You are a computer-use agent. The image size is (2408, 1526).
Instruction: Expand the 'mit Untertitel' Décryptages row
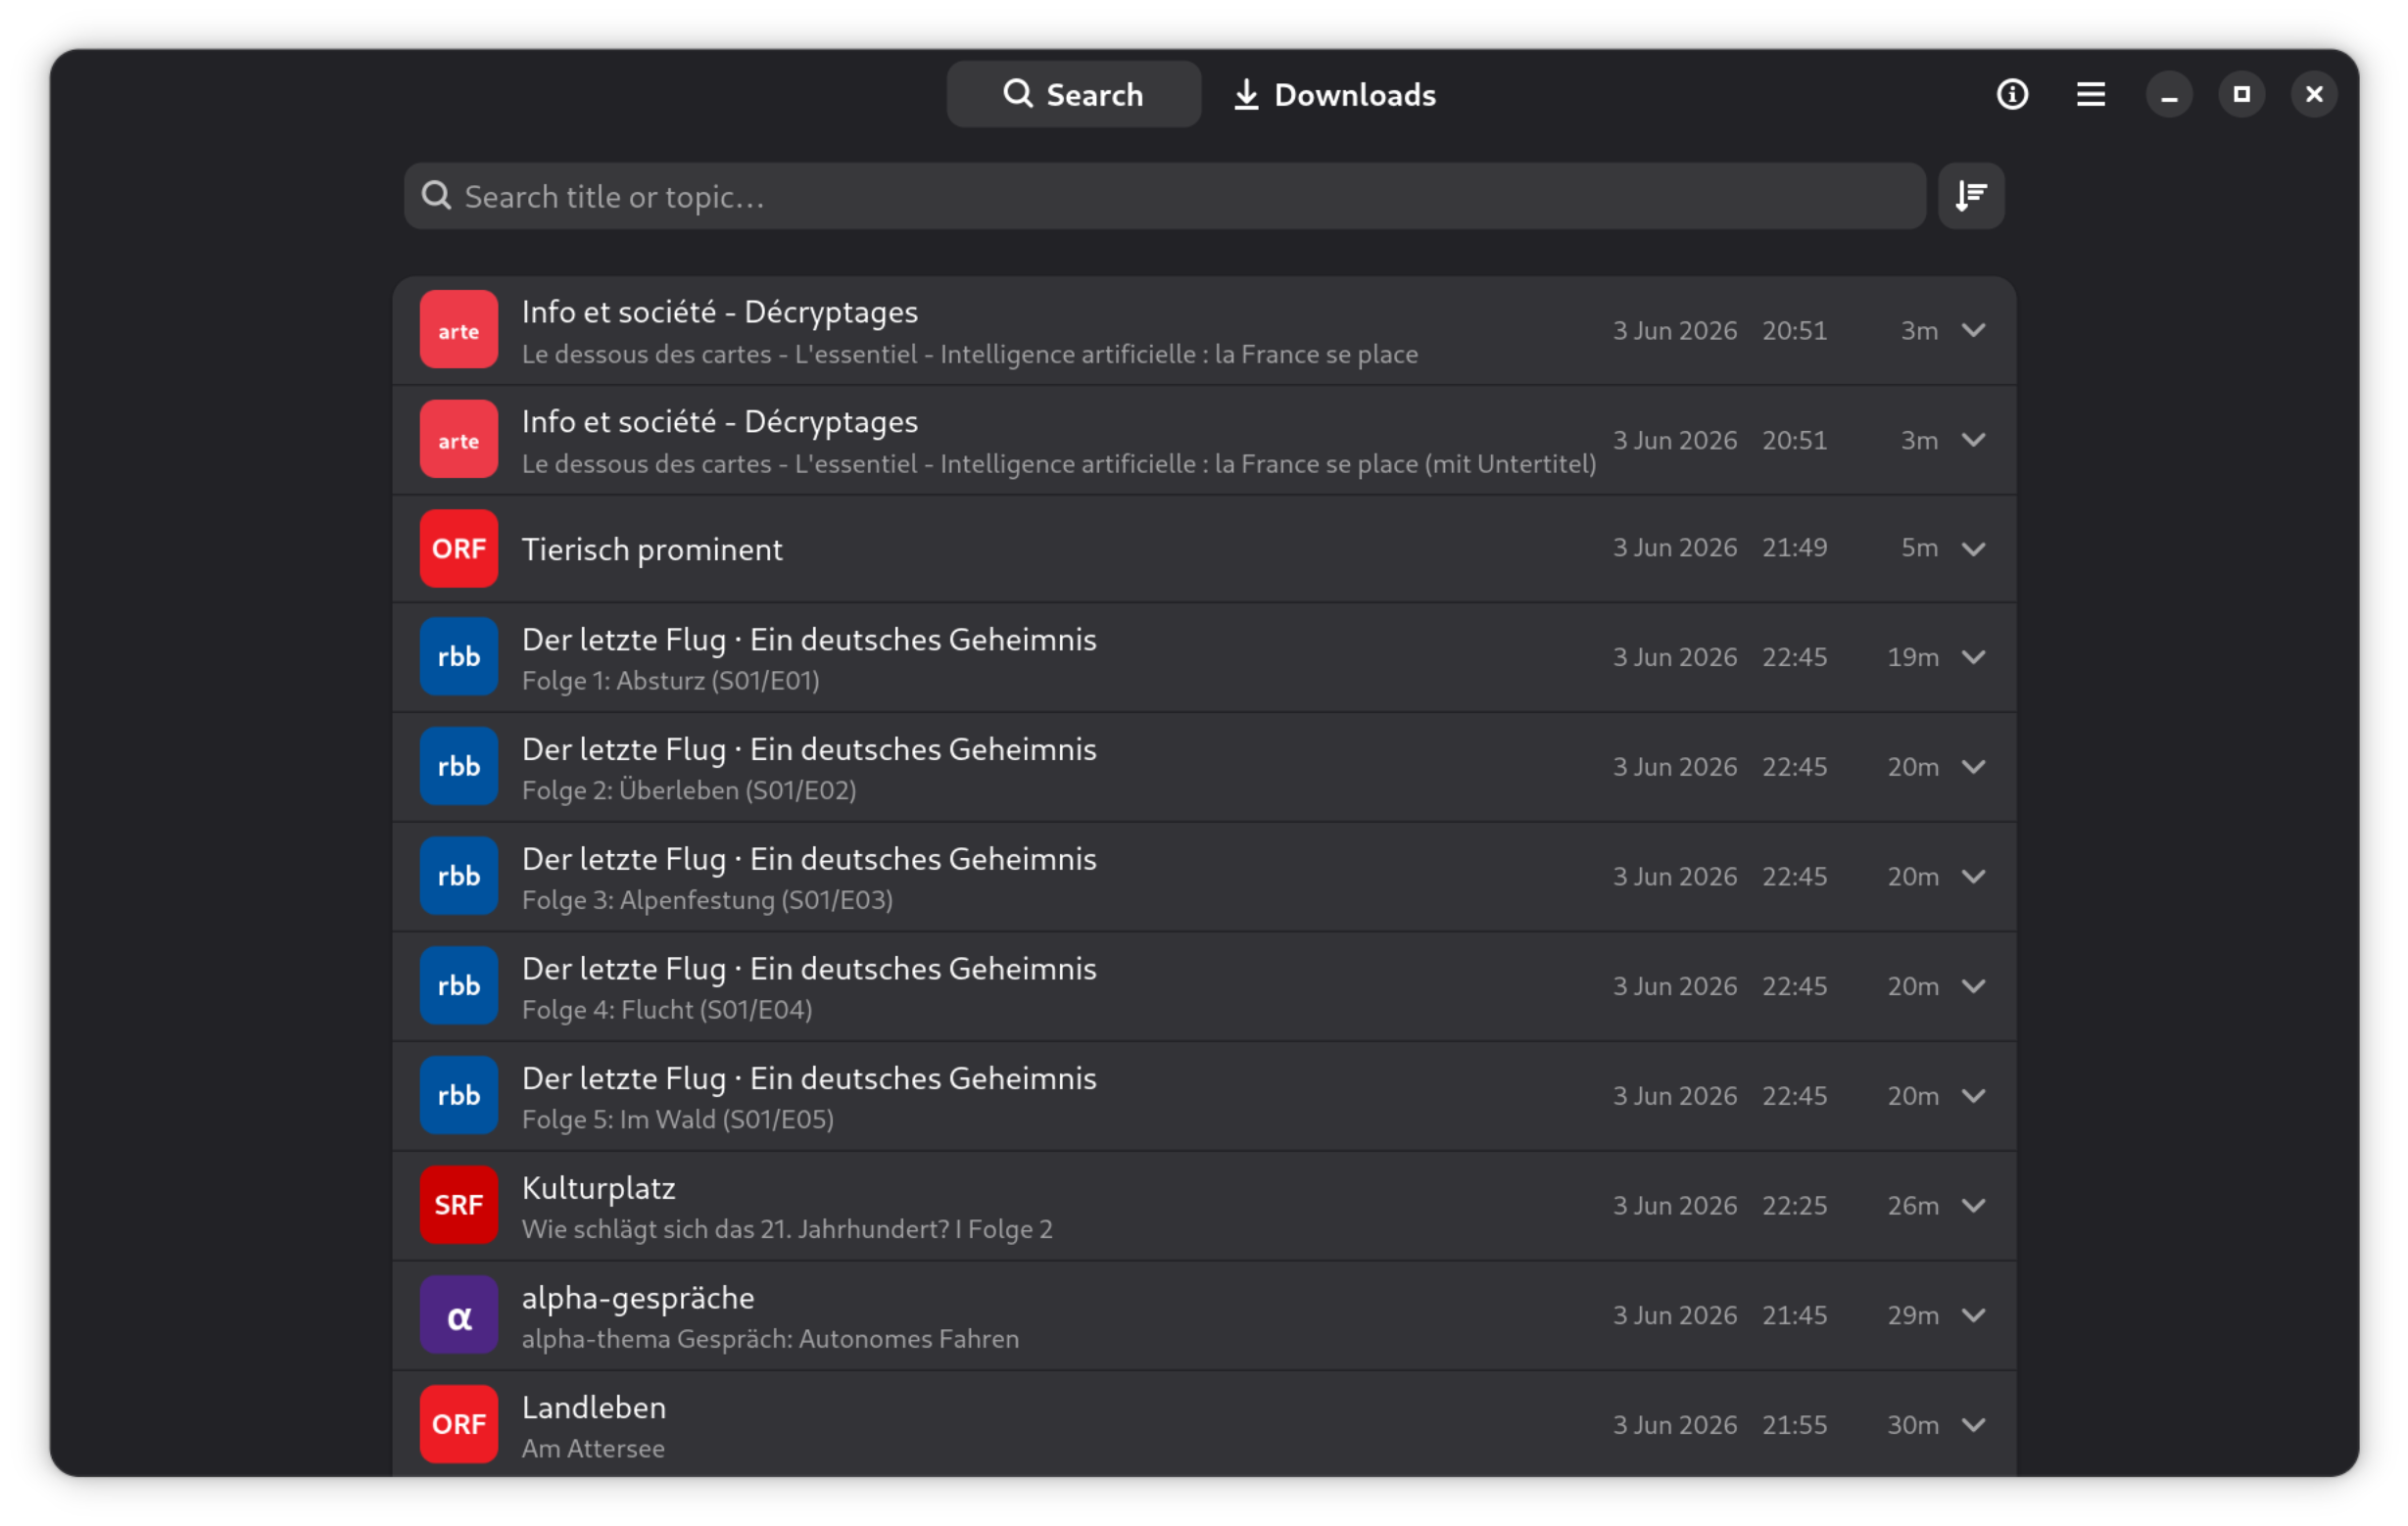coord(1973,440)
